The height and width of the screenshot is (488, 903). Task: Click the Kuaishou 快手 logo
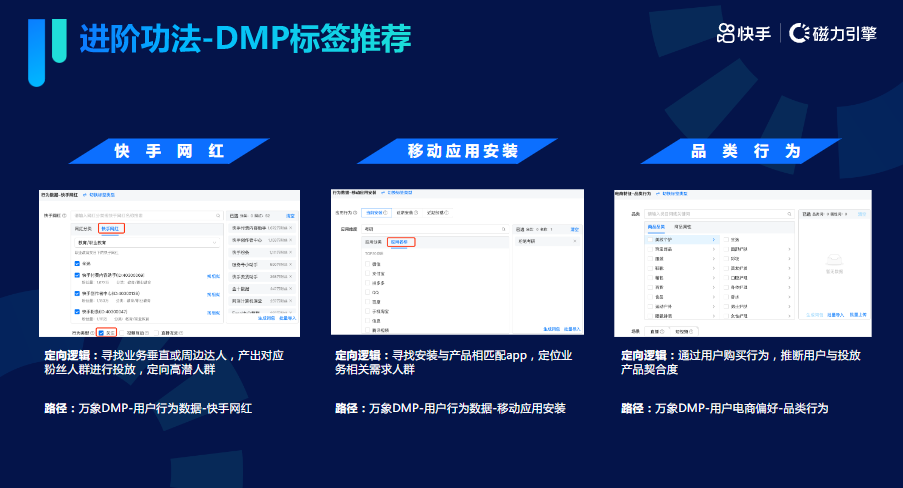pyautogui.click(x=743, y=33)
